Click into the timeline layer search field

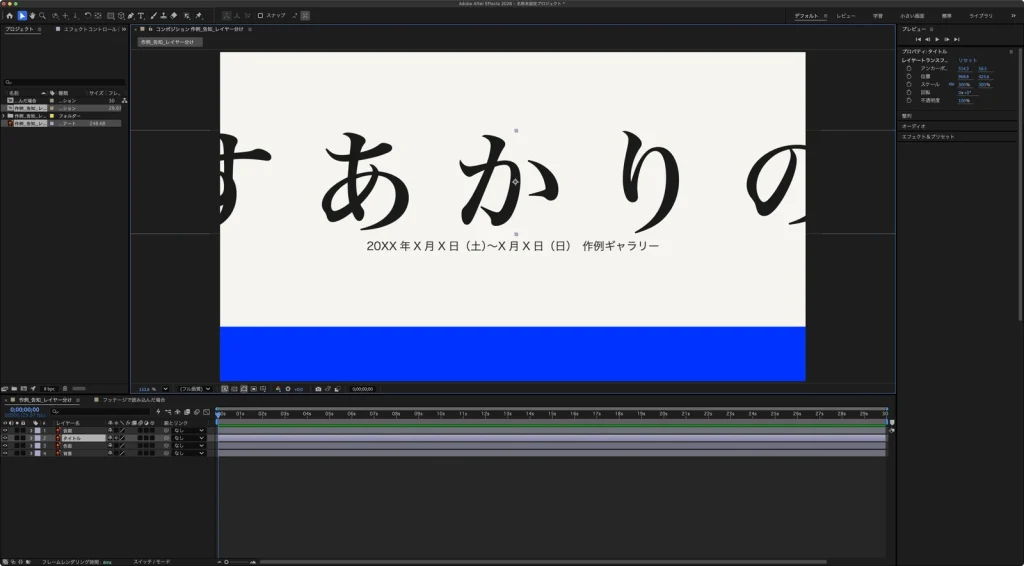point(100,411)
